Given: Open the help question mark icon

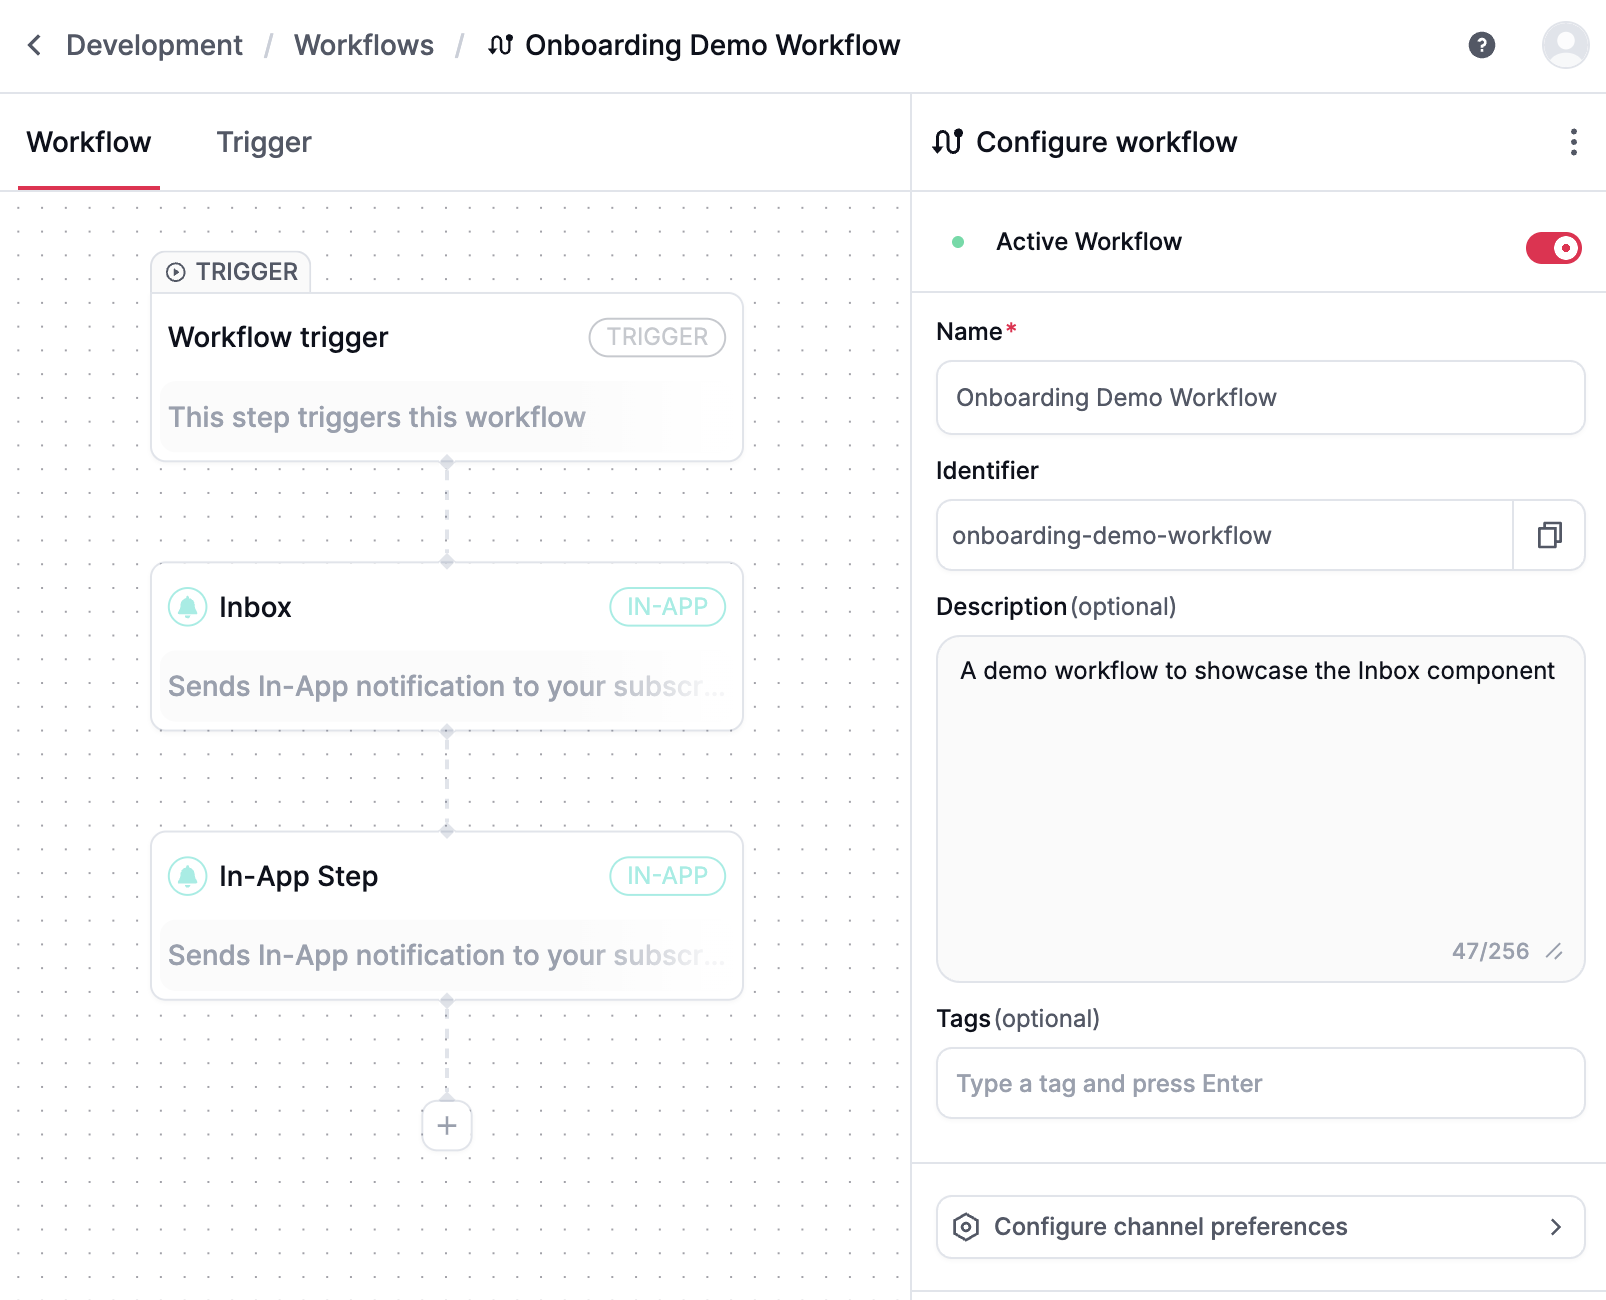Looking at the screenshot, I should 1481,45.
